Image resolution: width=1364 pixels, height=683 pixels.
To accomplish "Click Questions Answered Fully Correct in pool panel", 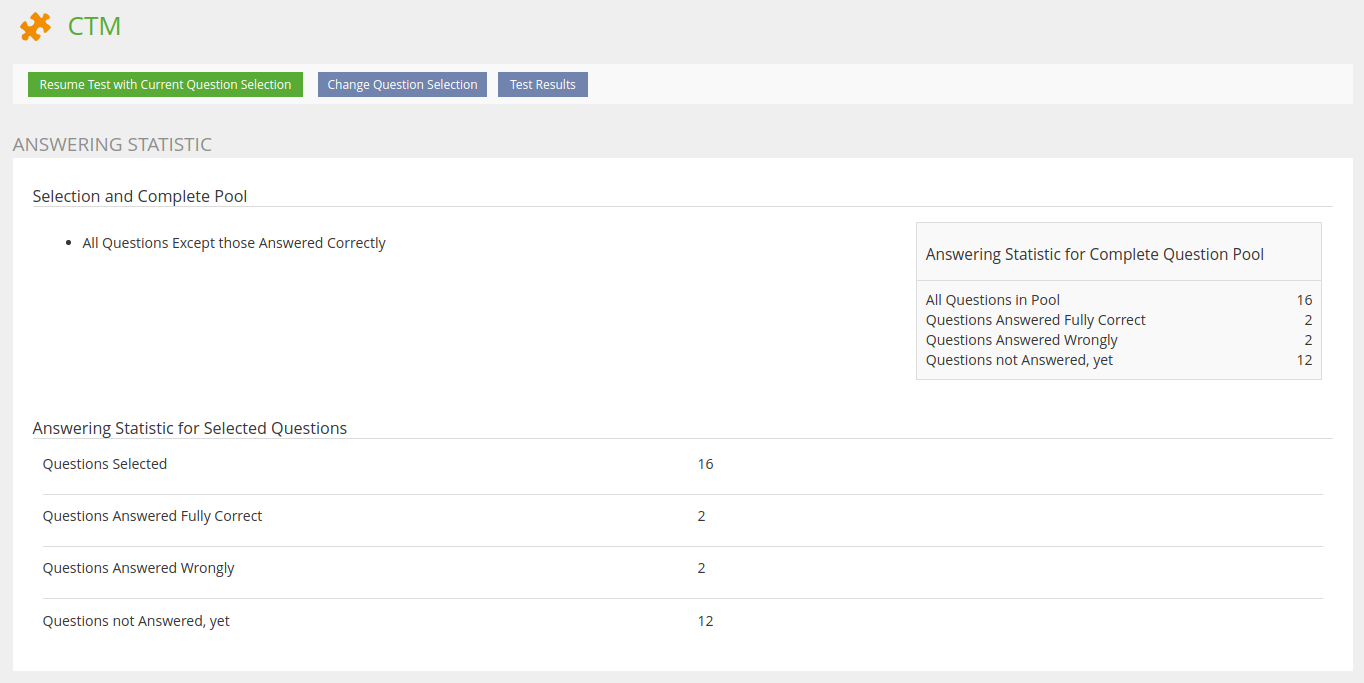I will click(x=1035, y=320).
